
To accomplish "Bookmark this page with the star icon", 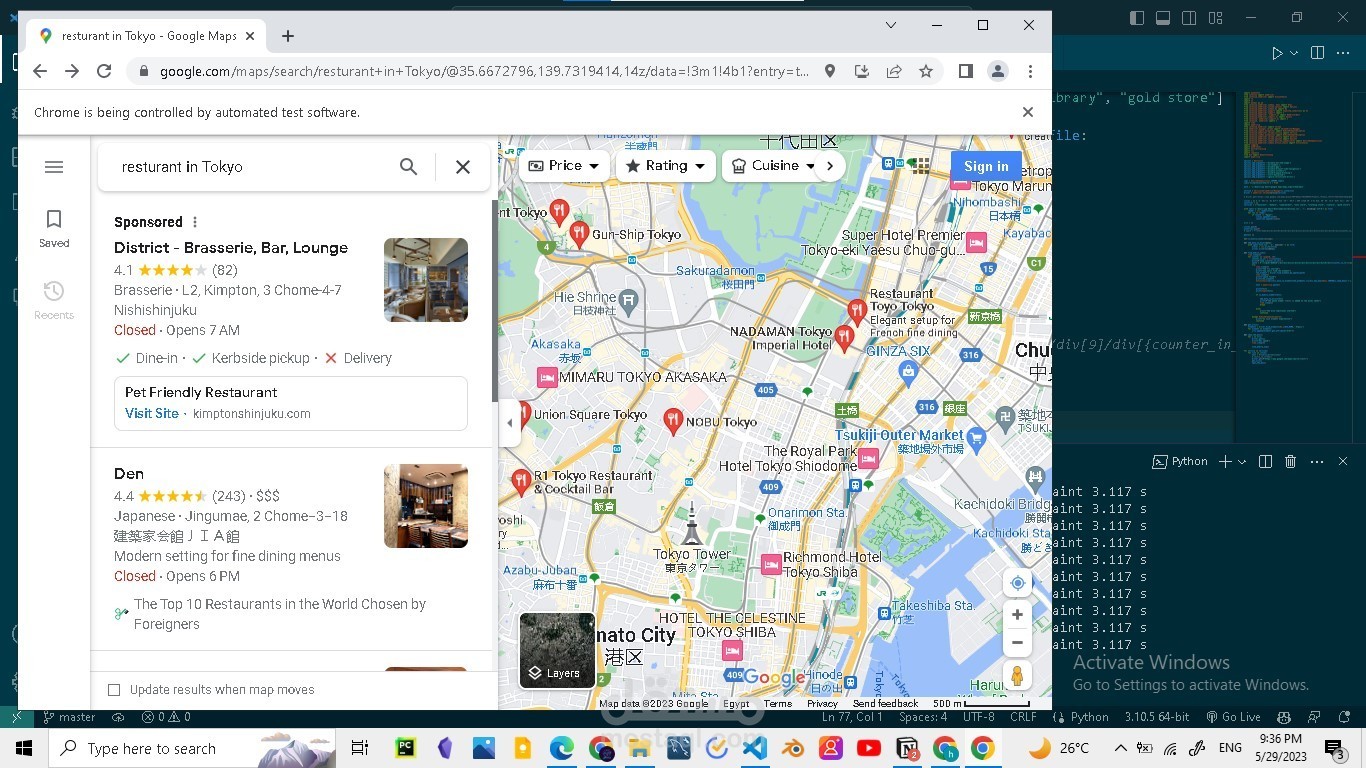I will (x=926, y=71).
